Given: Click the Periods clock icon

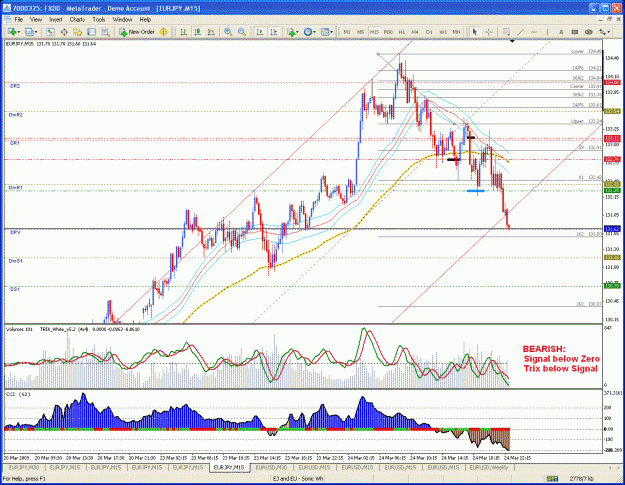Looking at the screenshot, I should [307, 32].
